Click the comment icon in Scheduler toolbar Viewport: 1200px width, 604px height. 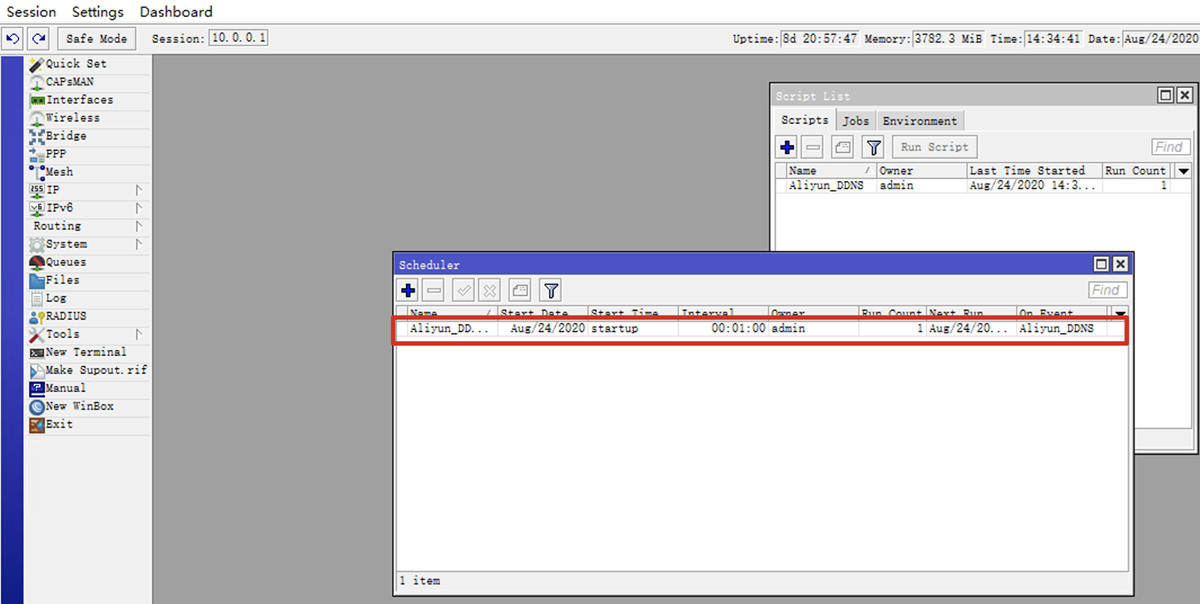pos(519,291)
